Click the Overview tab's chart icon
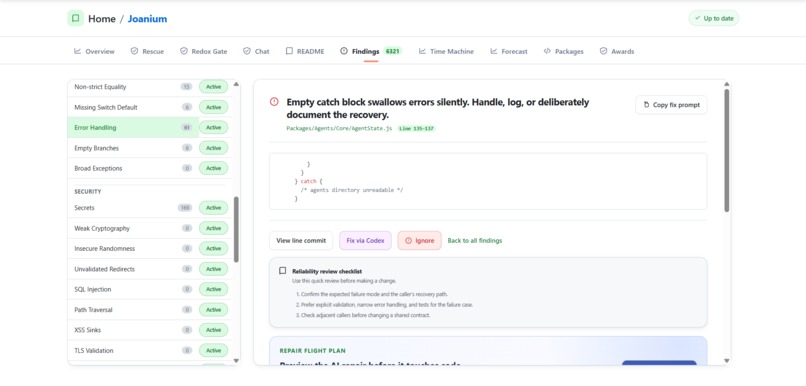Screen dimensions: 806x386 [78, 51]
